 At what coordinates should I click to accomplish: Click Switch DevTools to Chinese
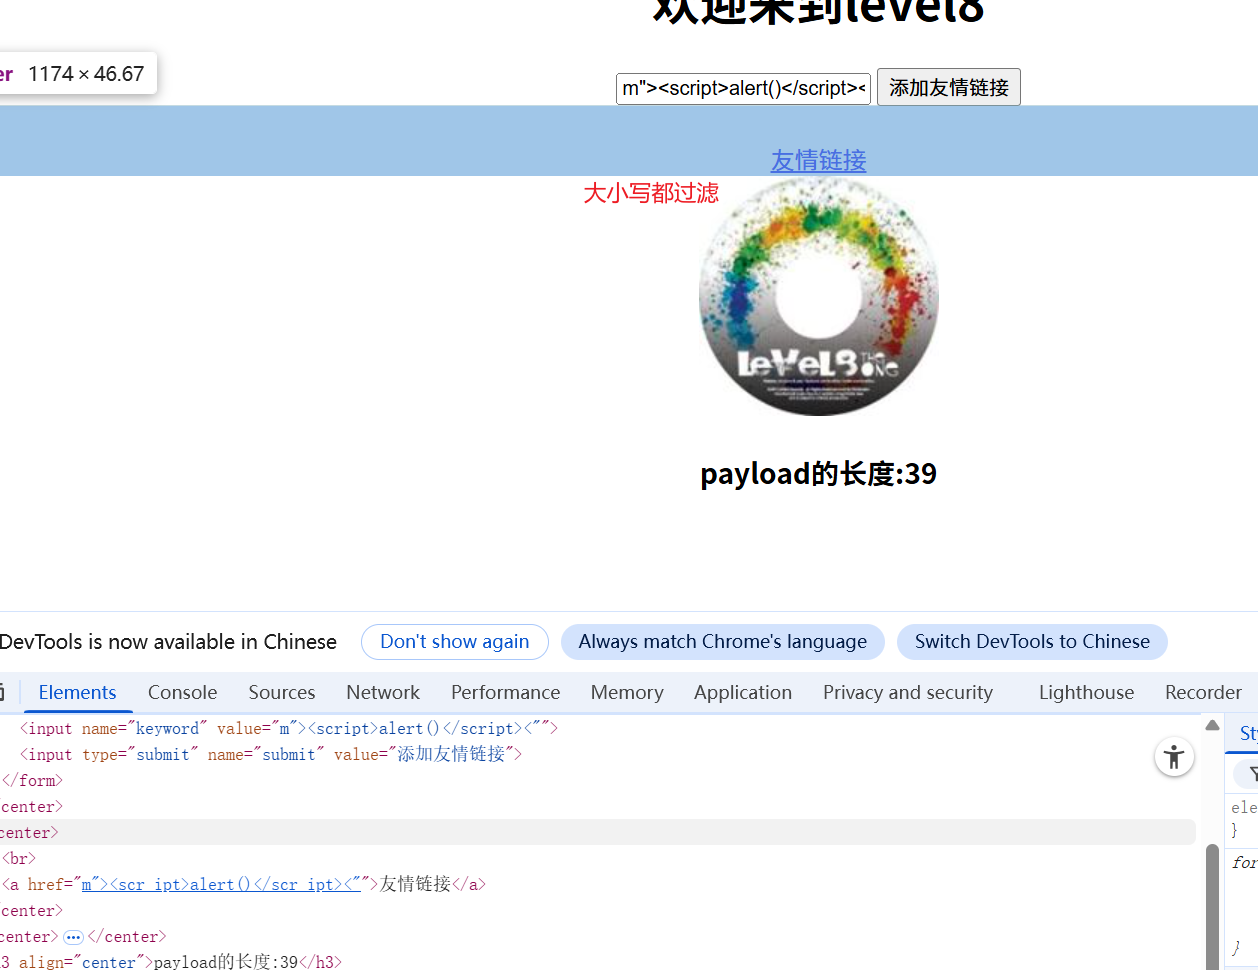coord(1032,642)
